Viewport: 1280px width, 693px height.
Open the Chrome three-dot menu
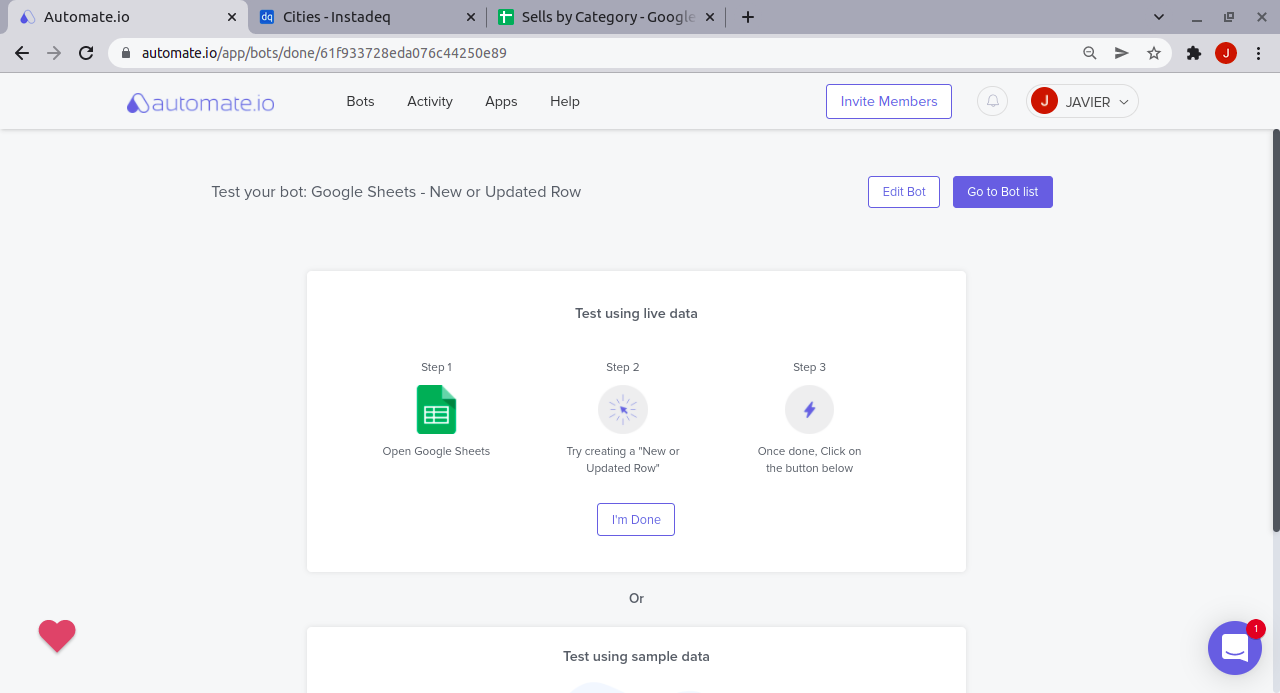1257,53
